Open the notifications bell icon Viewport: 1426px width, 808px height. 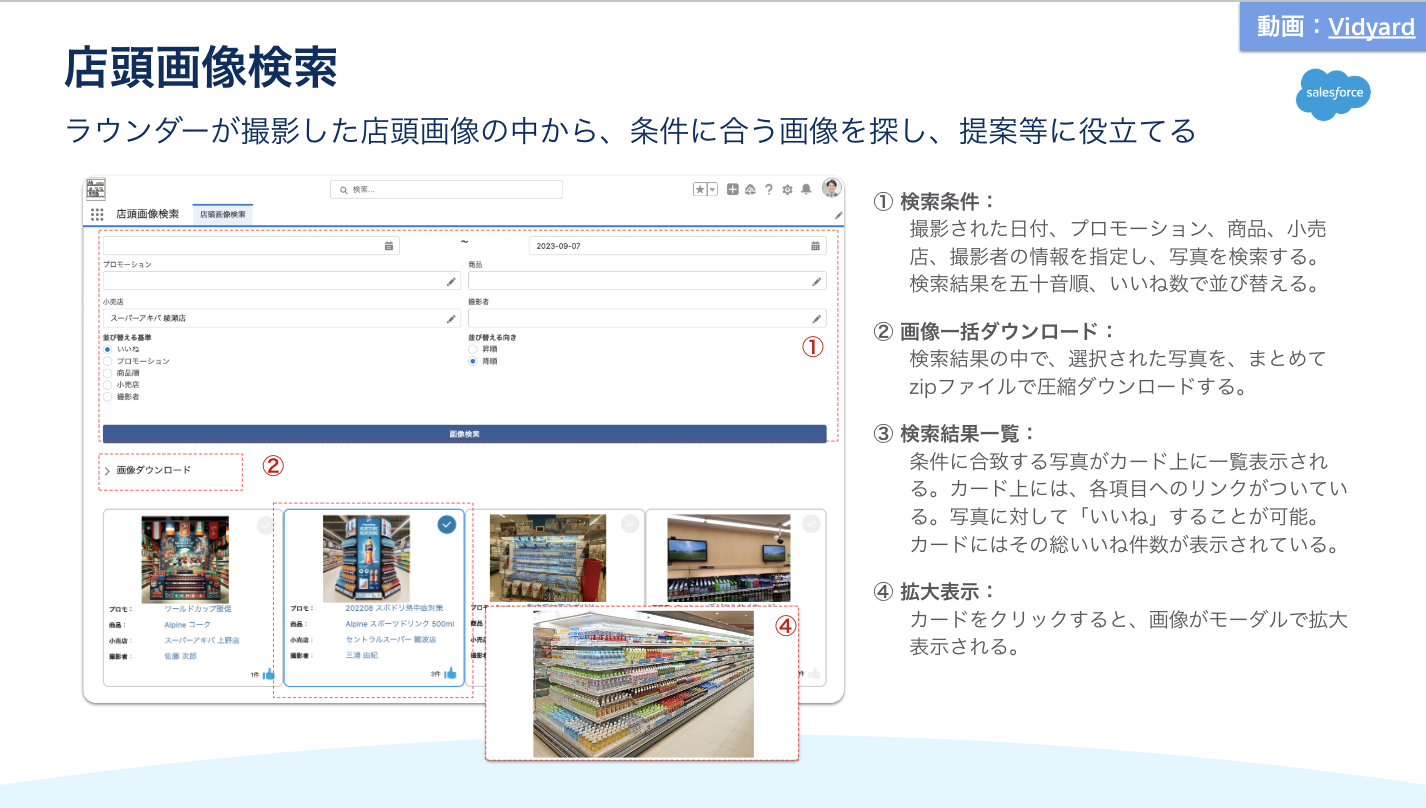click(x=806, y=189)
